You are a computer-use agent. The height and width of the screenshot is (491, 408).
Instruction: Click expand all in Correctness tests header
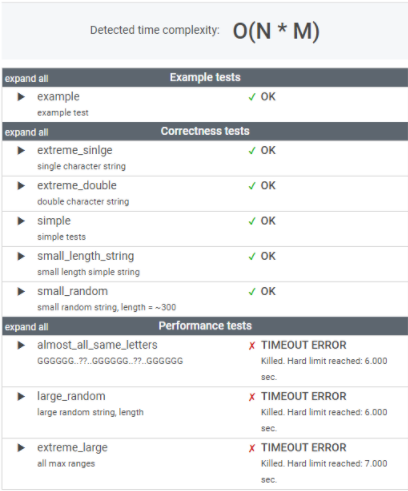tap(27, 132)
